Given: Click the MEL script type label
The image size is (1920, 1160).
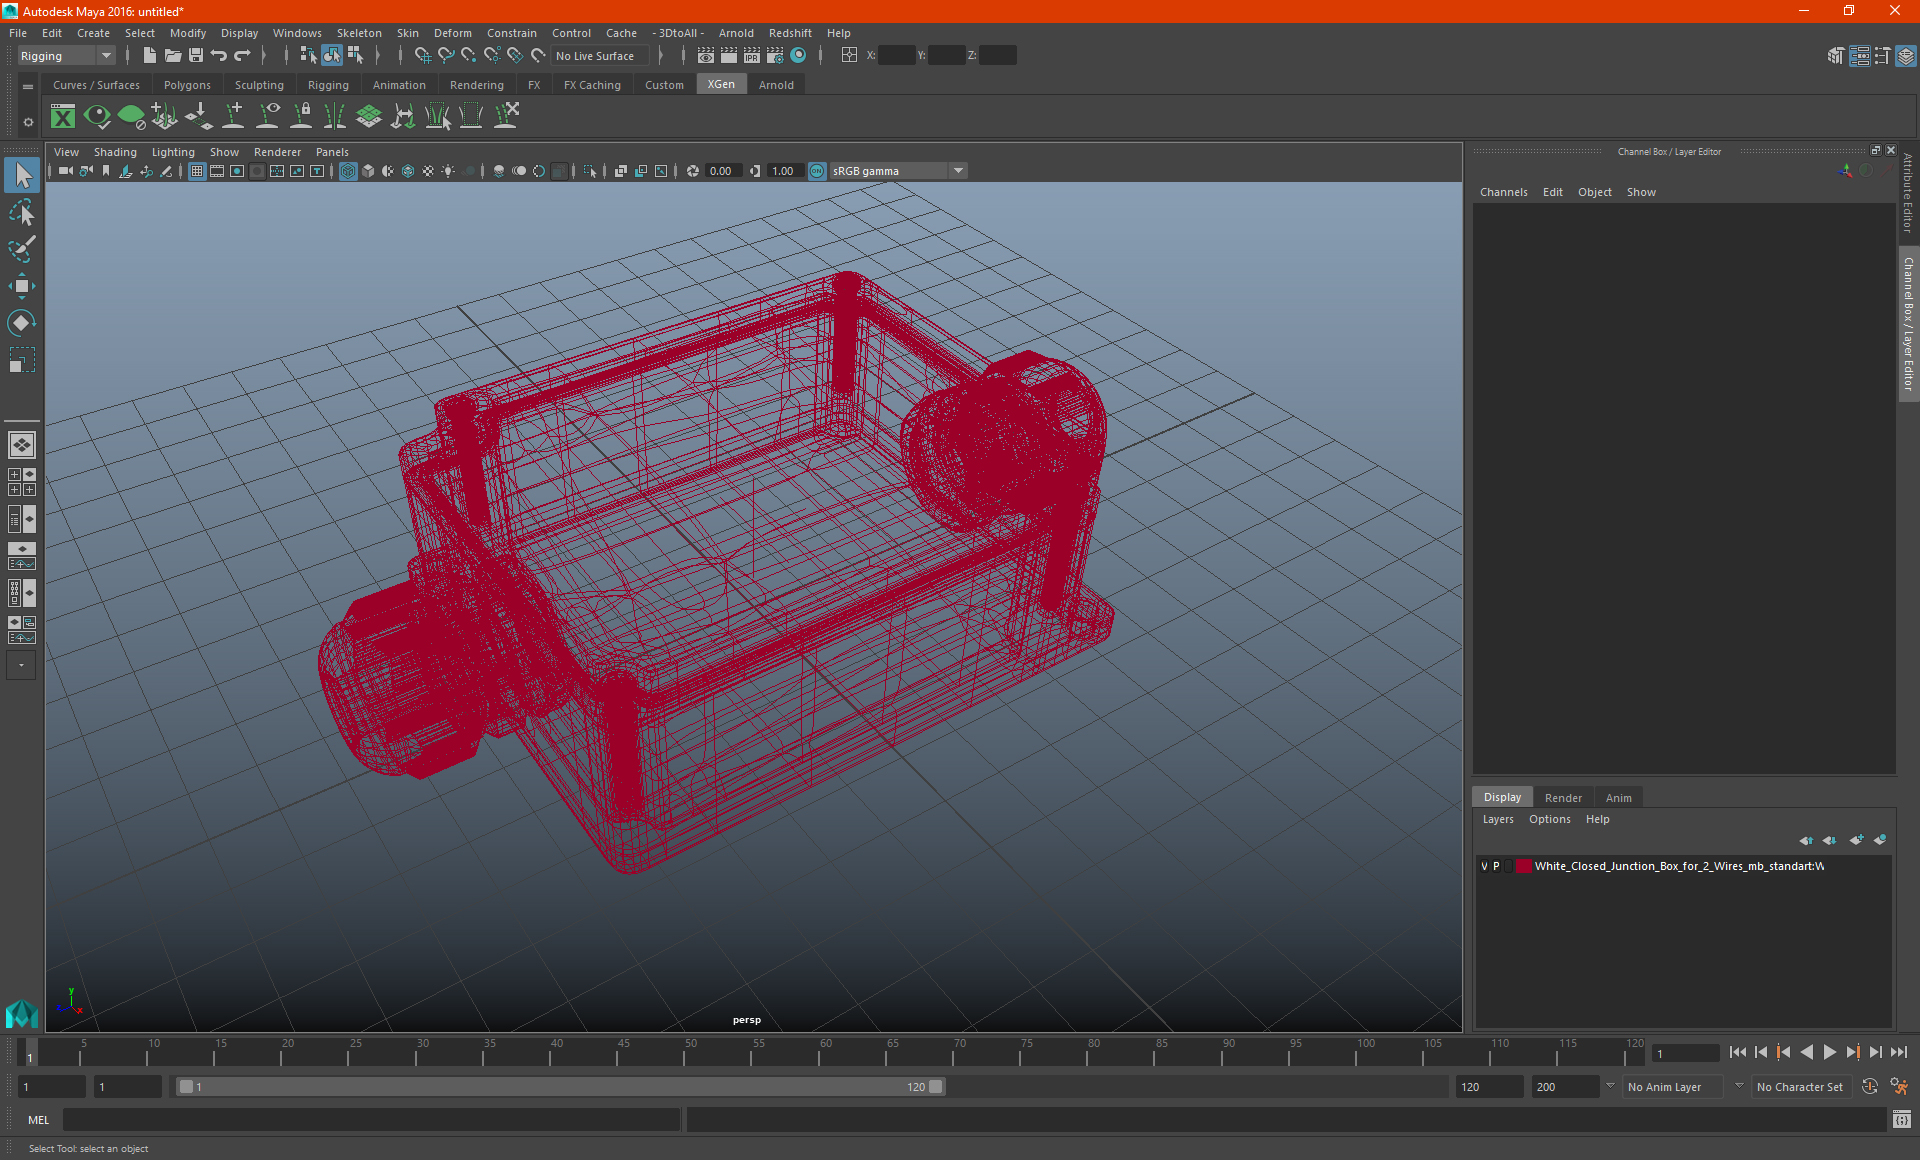Looking at the screenshot, I should tap(38, 1120).
